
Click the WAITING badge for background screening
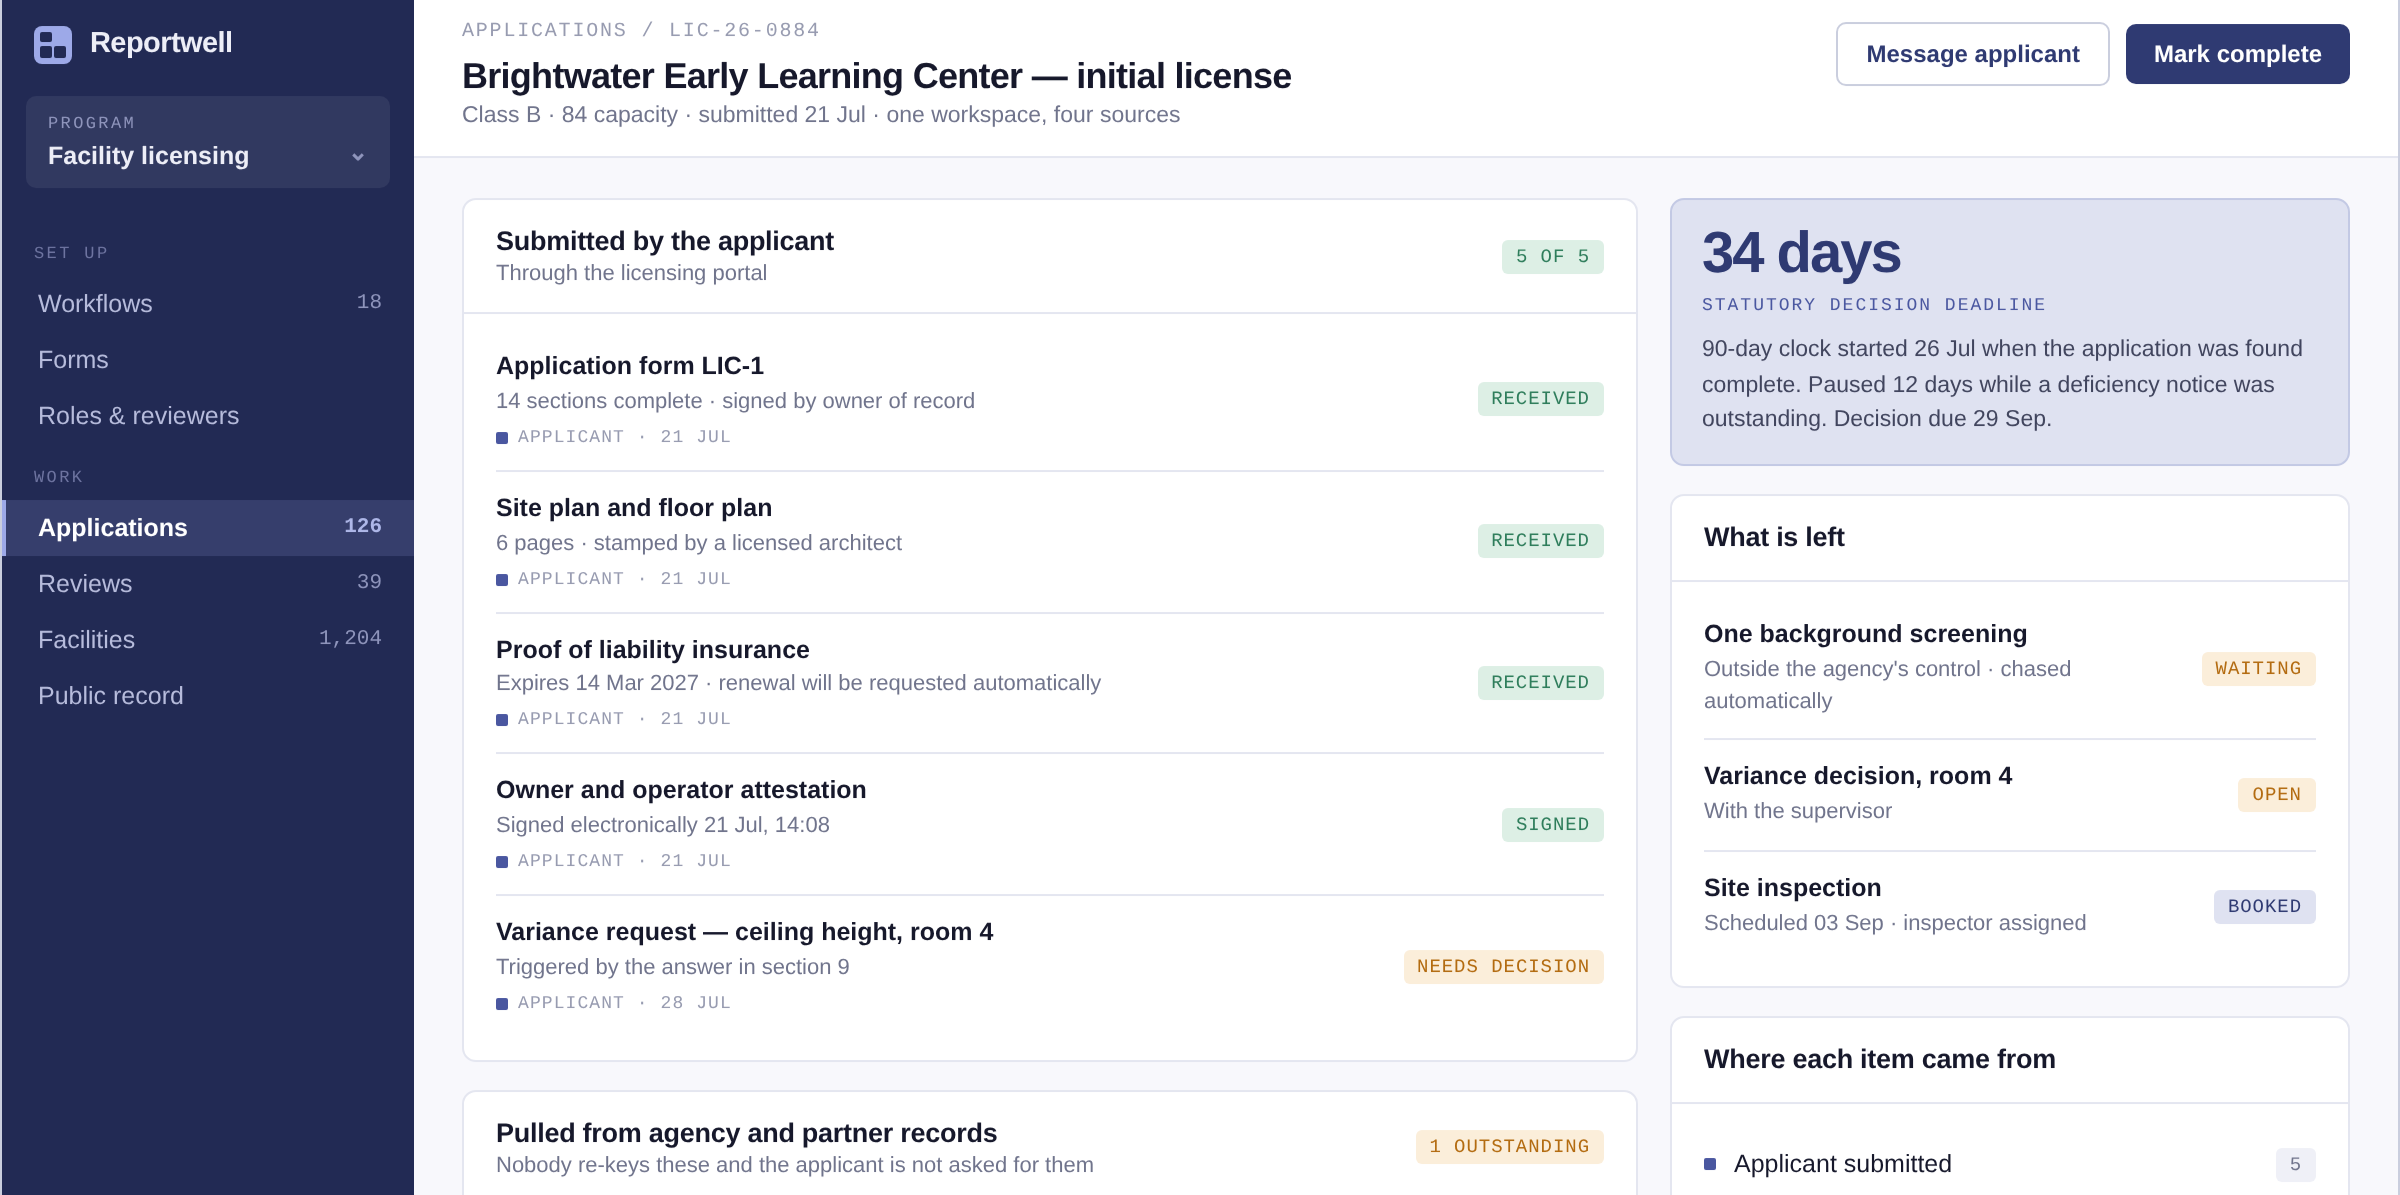click(x=2258, y=668)
